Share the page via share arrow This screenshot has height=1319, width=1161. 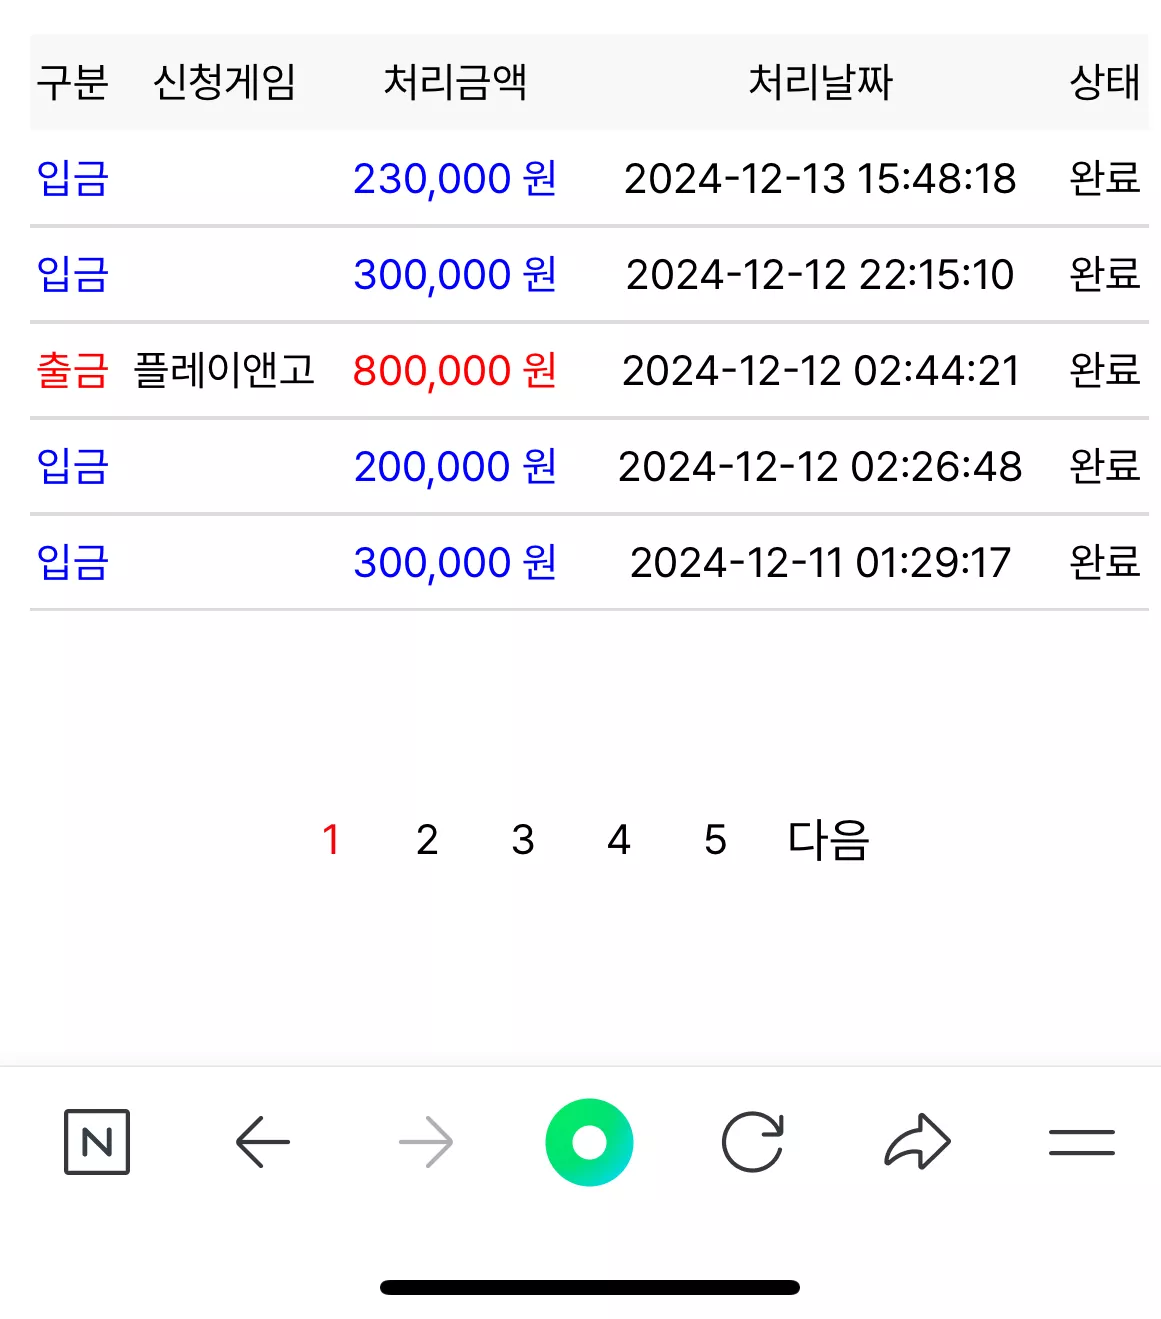[917, 1141]
